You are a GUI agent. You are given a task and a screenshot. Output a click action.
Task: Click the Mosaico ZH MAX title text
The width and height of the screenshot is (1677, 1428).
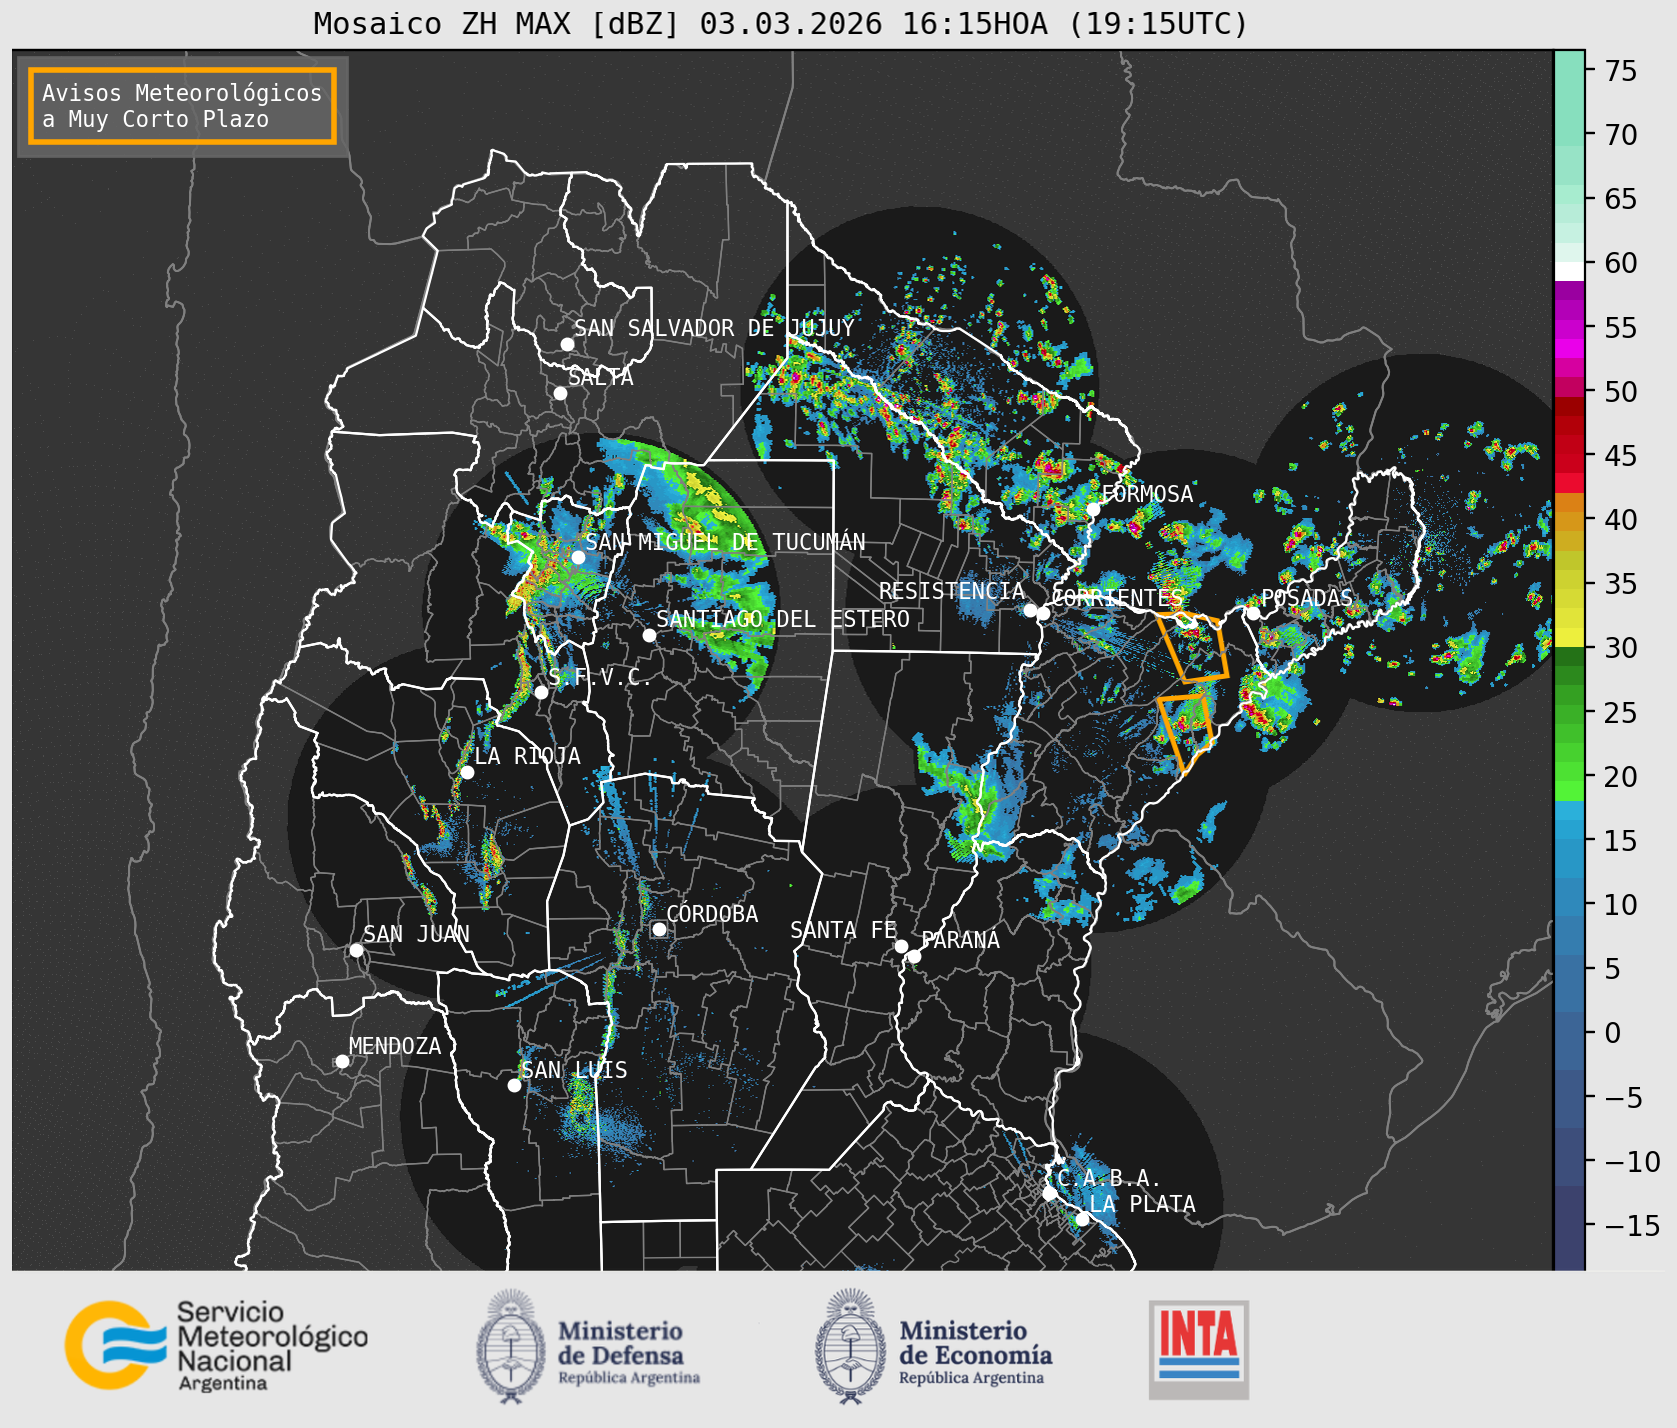[x=781, y=23]
